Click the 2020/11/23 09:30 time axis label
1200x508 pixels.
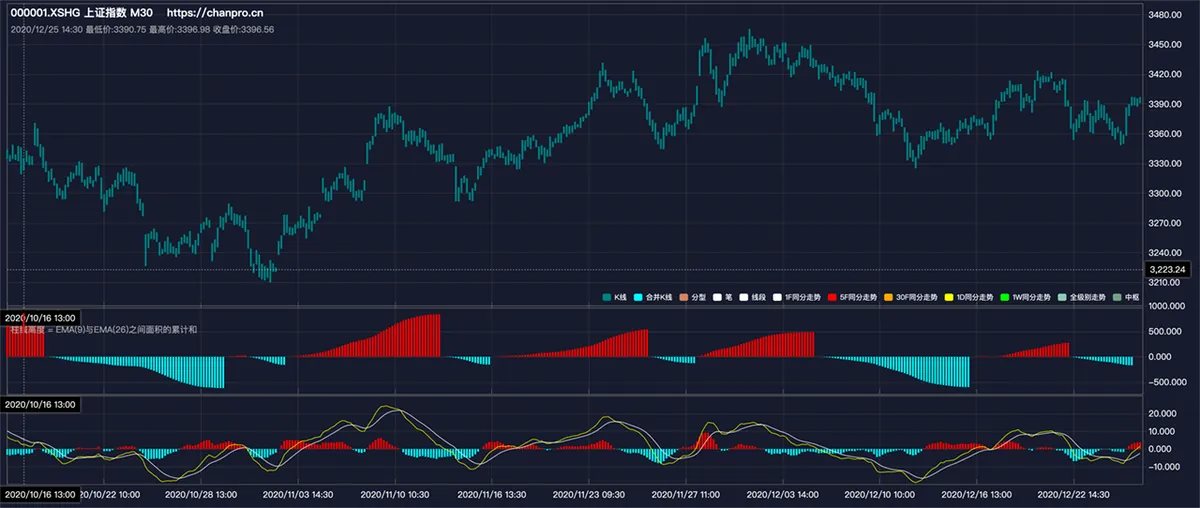coord(589,494)
